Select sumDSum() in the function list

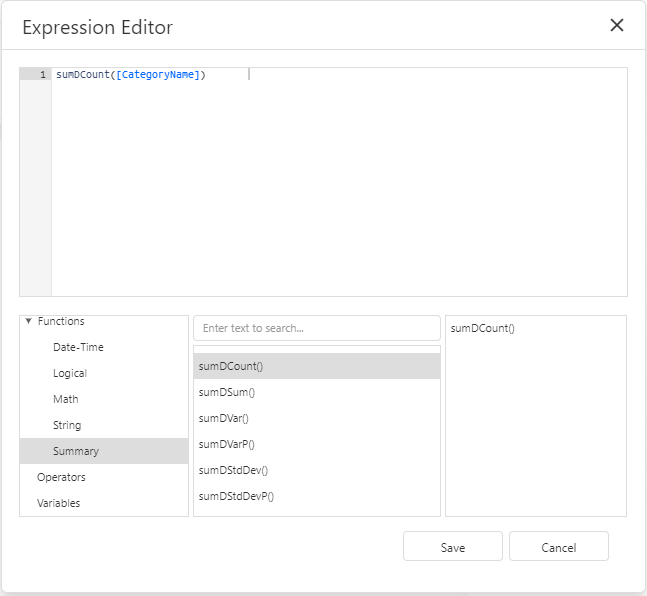click(x=227, y=392)
